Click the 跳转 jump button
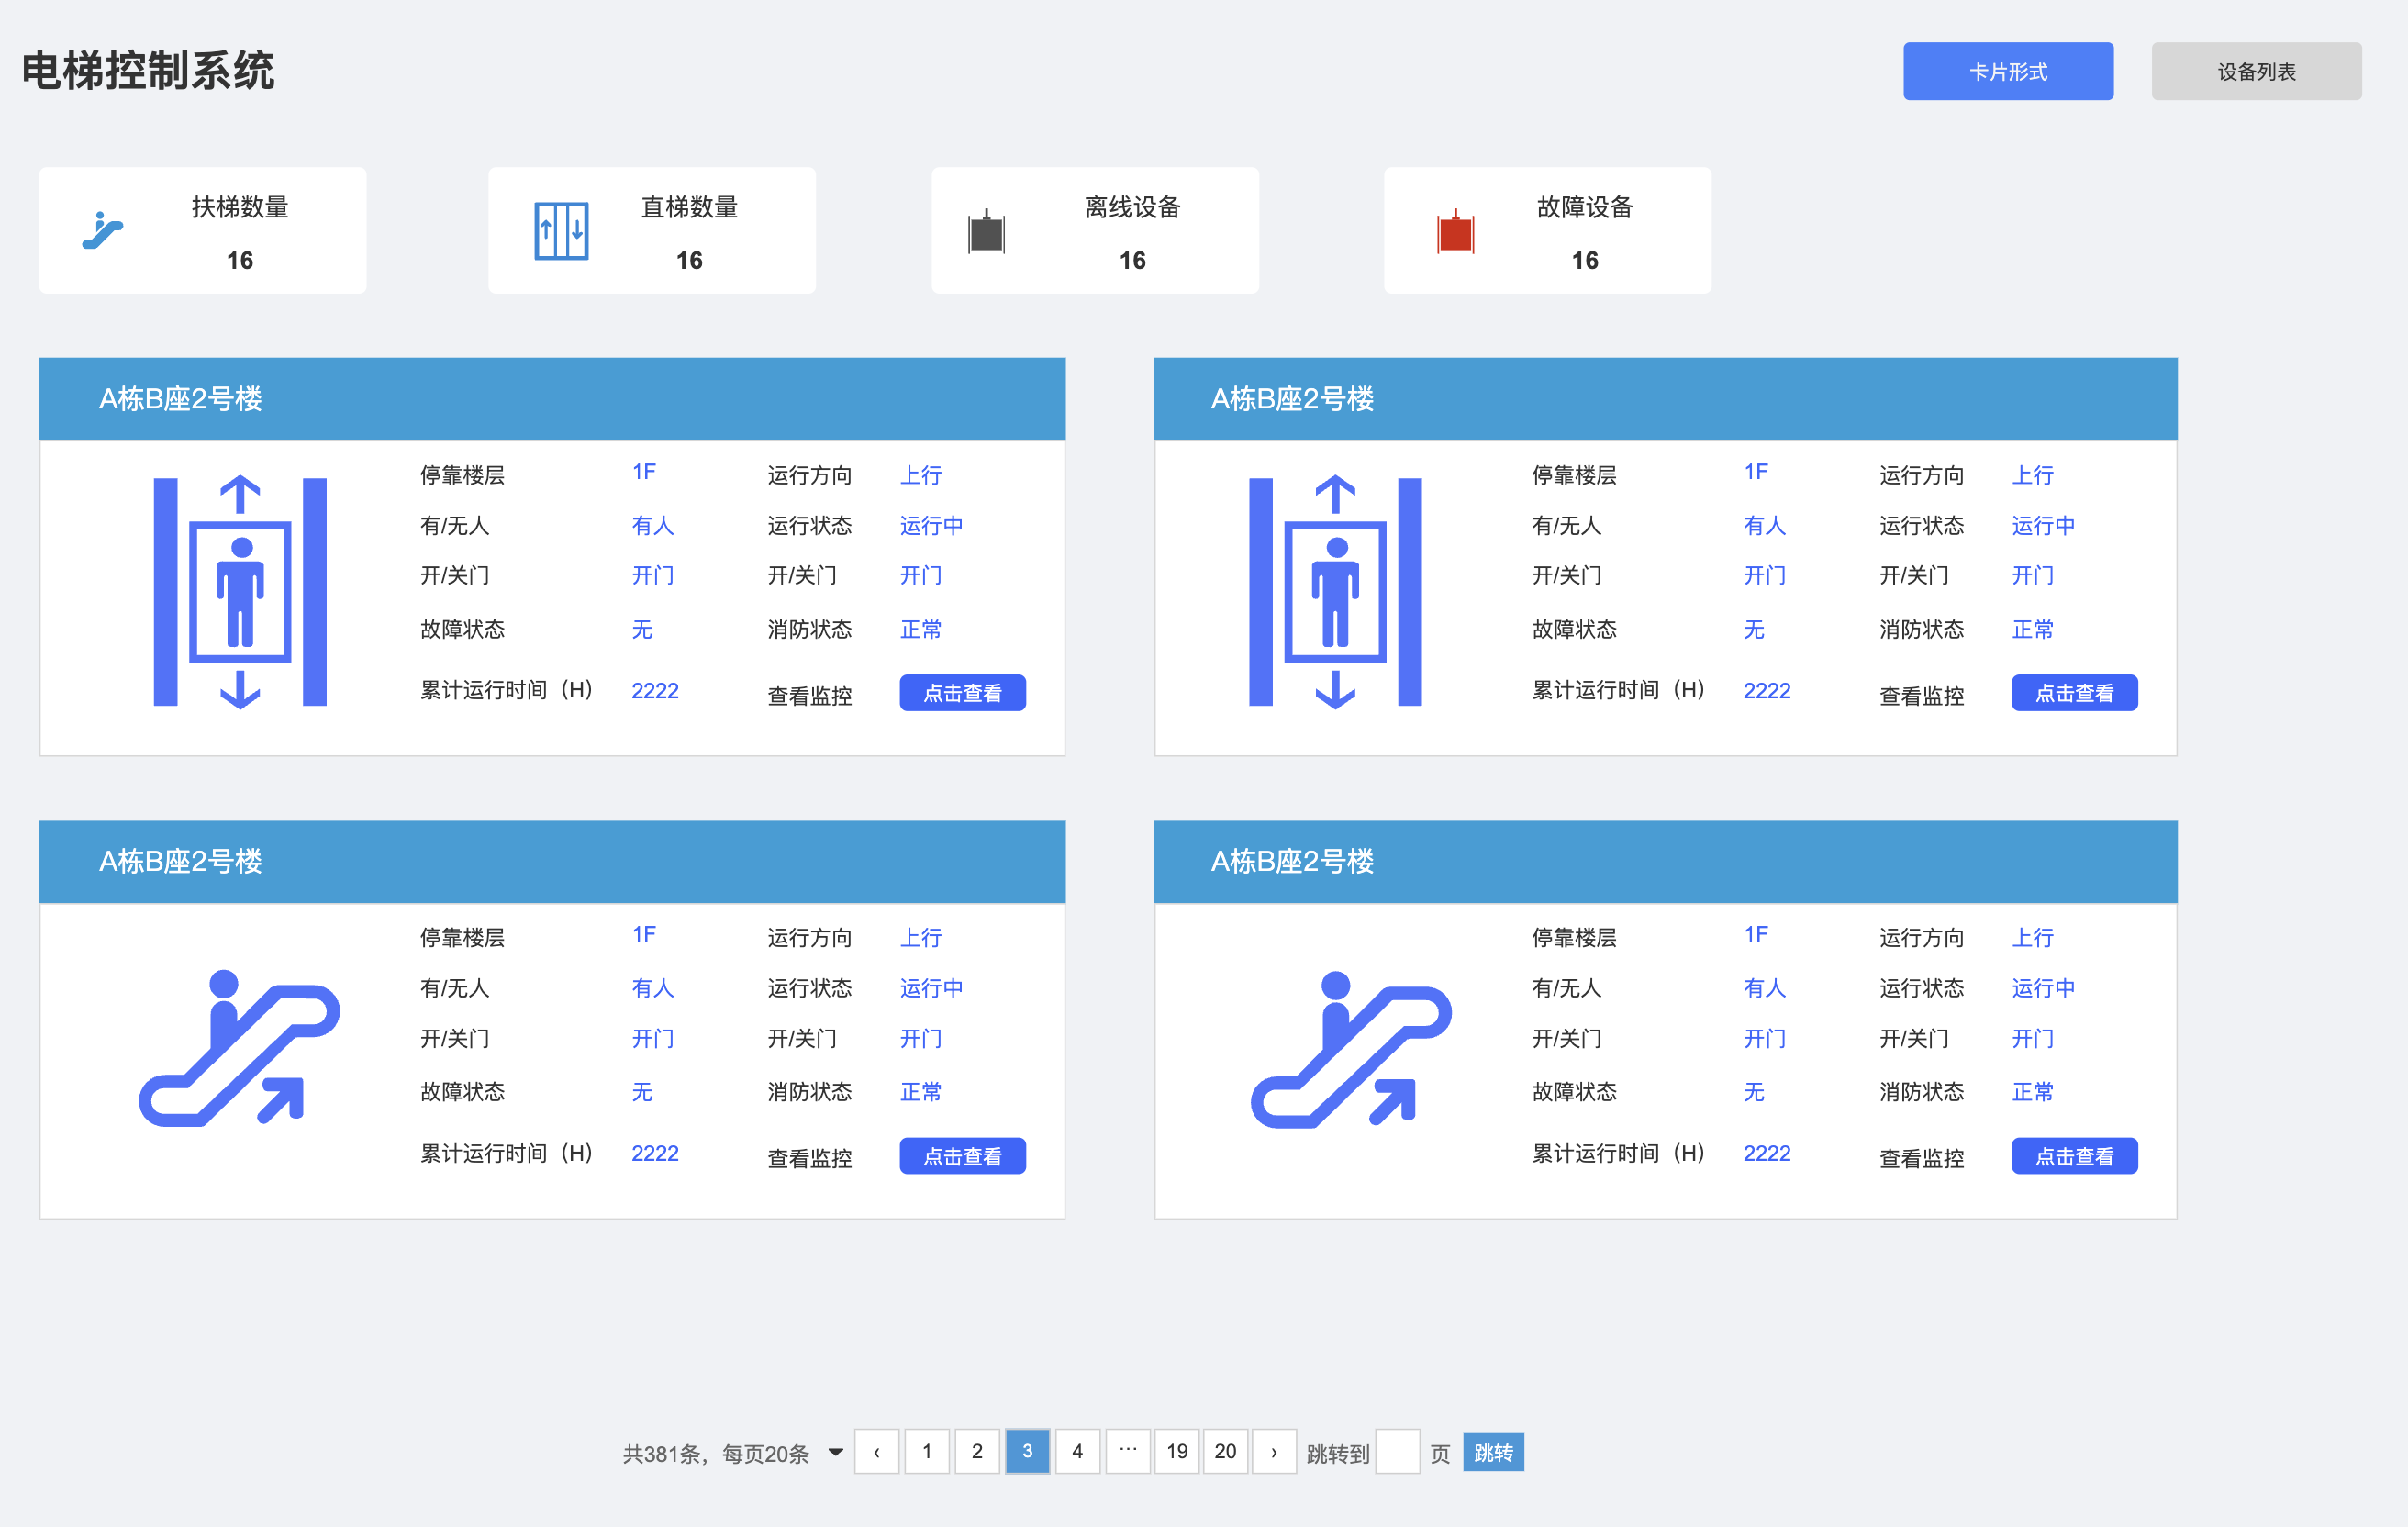Screen dimensions: 2408x1527 [1492, 1452]
